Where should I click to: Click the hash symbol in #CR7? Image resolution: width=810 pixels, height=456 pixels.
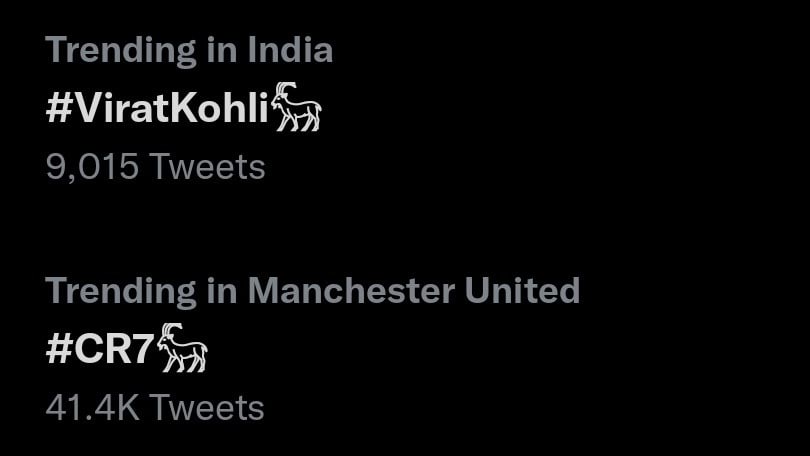pyautogui.click(x=57, y=350)
